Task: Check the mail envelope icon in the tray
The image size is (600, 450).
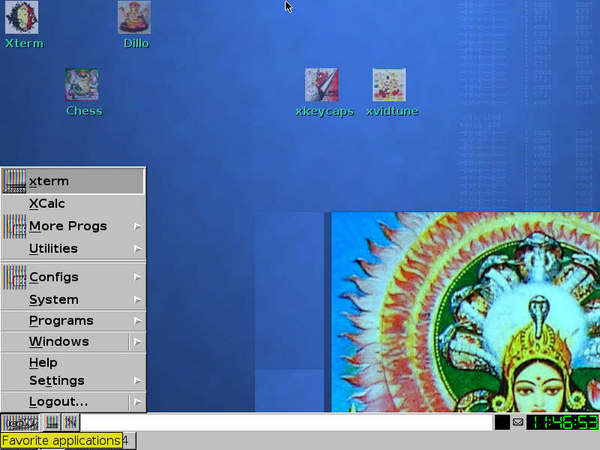Action: click(x=518, y=422)
